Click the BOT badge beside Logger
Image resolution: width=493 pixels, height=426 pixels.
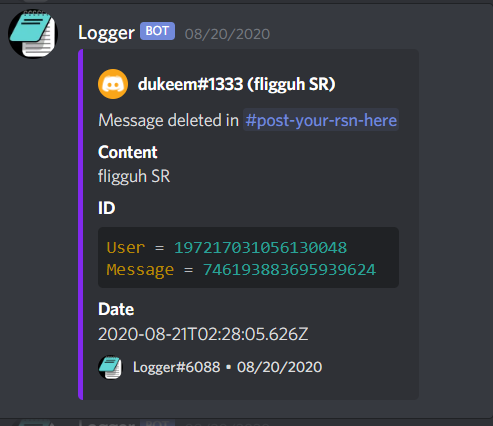157,31
